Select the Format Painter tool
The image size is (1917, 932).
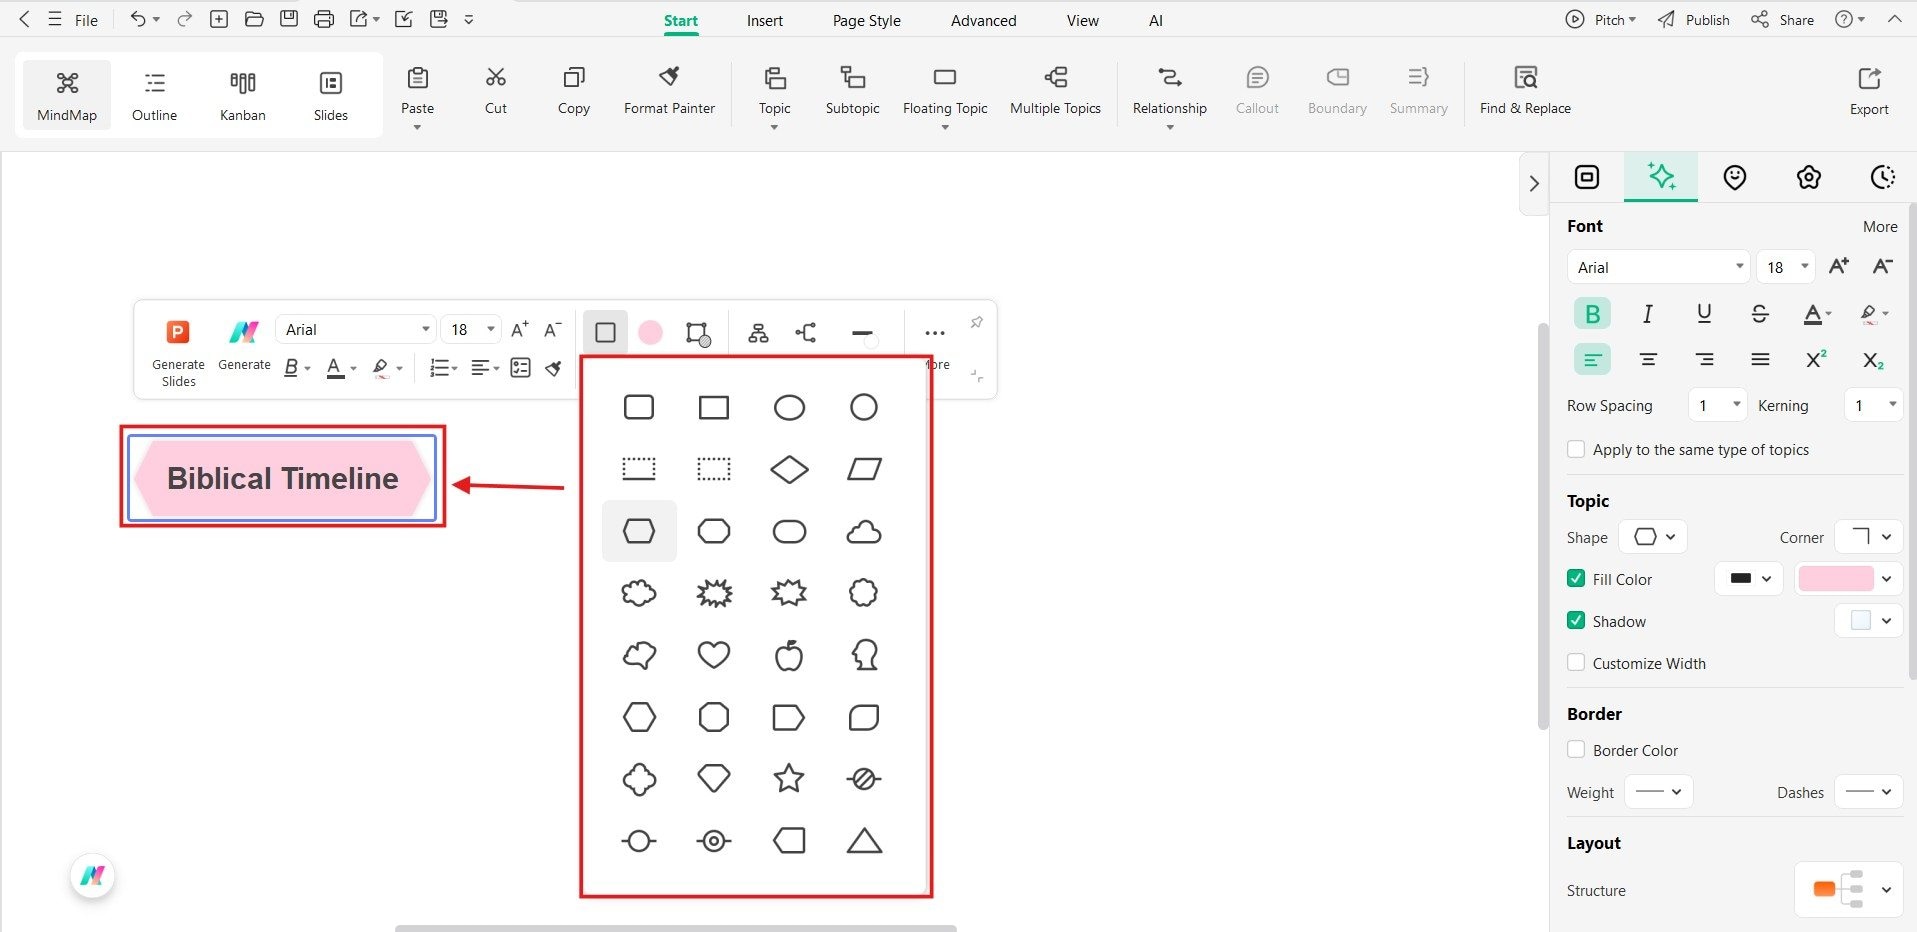tap(668, 90)
